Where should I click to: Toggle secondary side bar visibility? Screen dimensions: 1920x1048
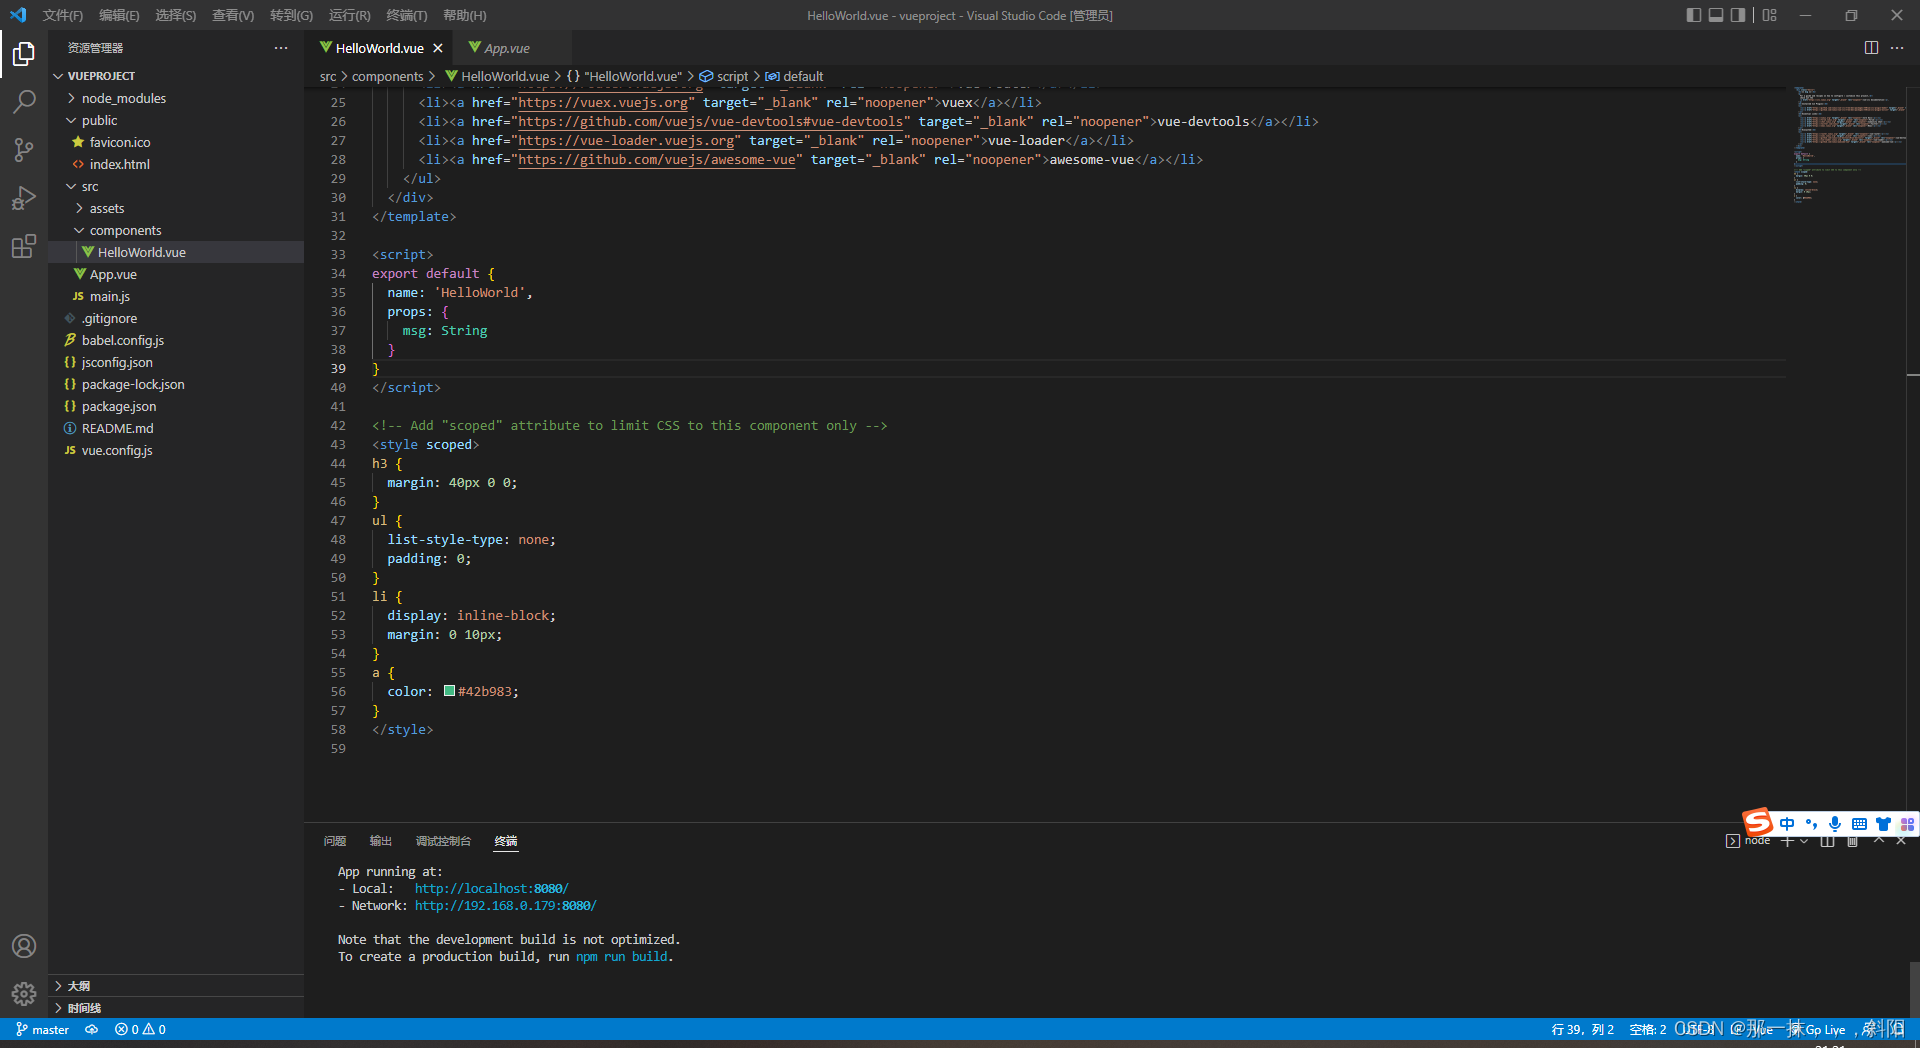[x=1738, y=15]
